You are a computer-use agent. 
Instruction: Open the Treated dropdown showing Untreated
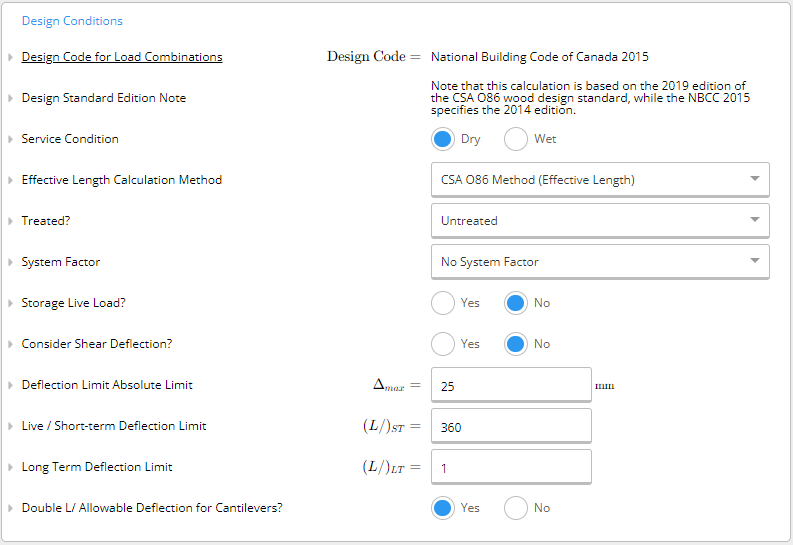(600, 220)
